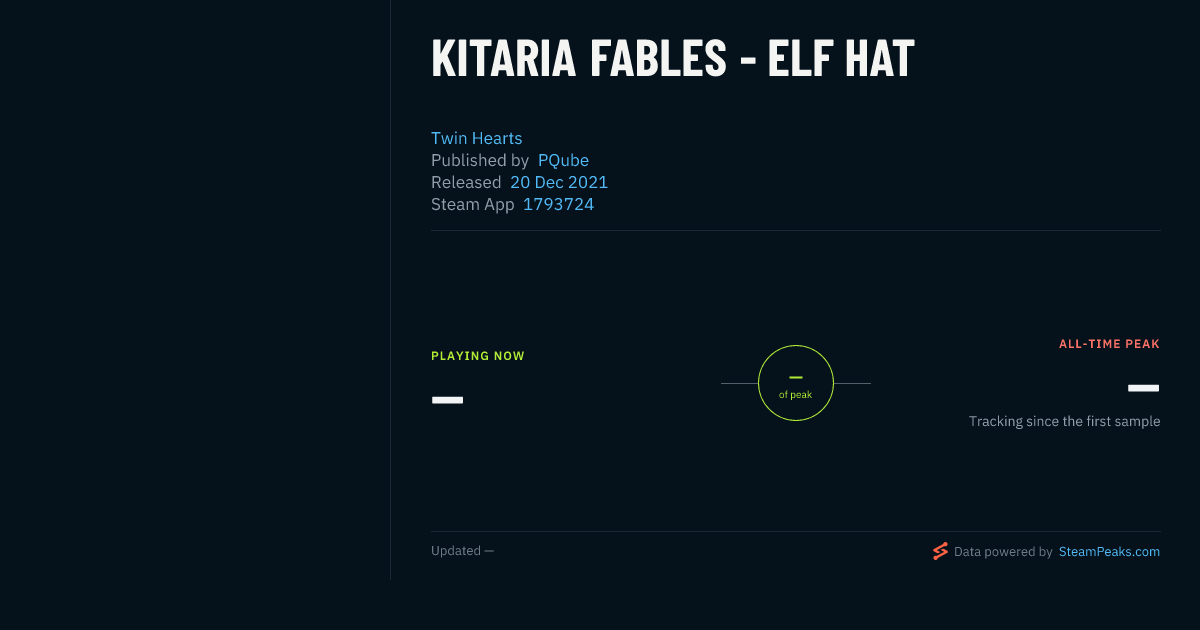The height and width of the screenshot is (630, 1200).
Task: Open the SteamPeaks.com link
Action: tap(1109, 551)
